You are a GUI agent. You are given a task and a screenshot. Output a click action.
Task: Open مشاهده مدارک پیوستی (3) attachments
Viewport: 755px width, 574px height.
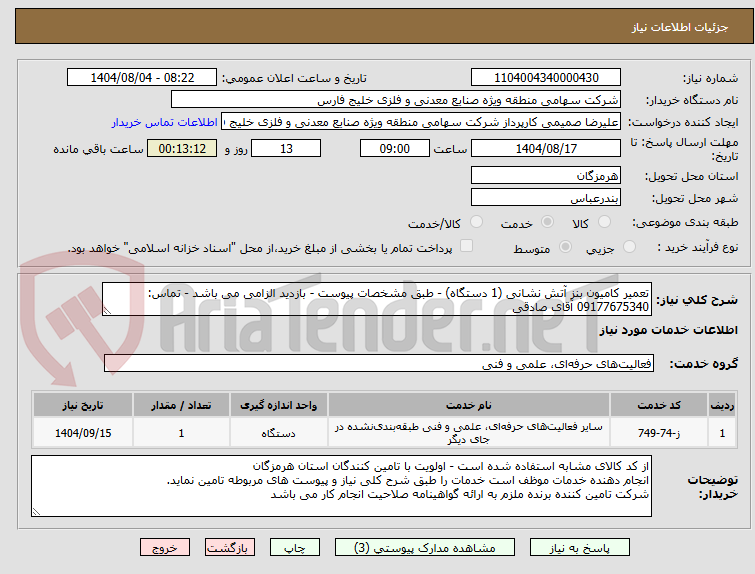(x=425, y=548)
